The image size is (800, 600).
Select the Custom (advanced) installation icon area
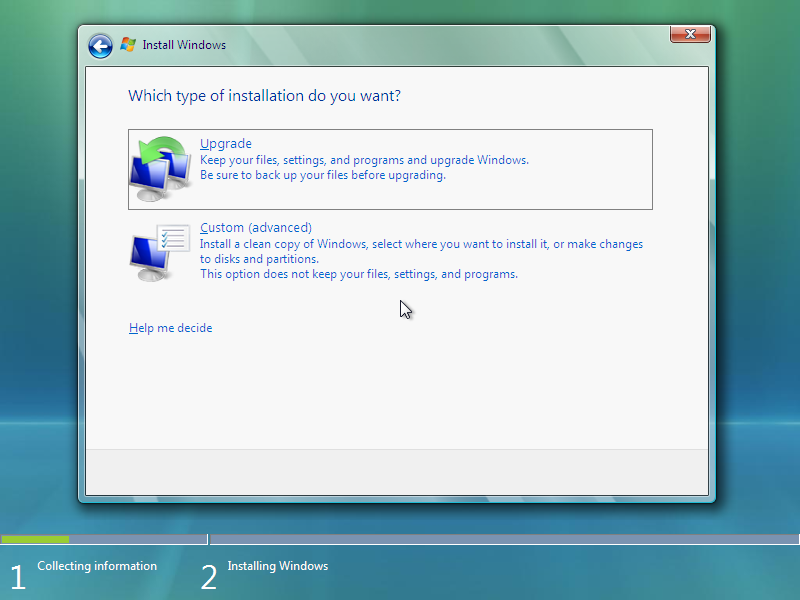[x=158, y=250]
